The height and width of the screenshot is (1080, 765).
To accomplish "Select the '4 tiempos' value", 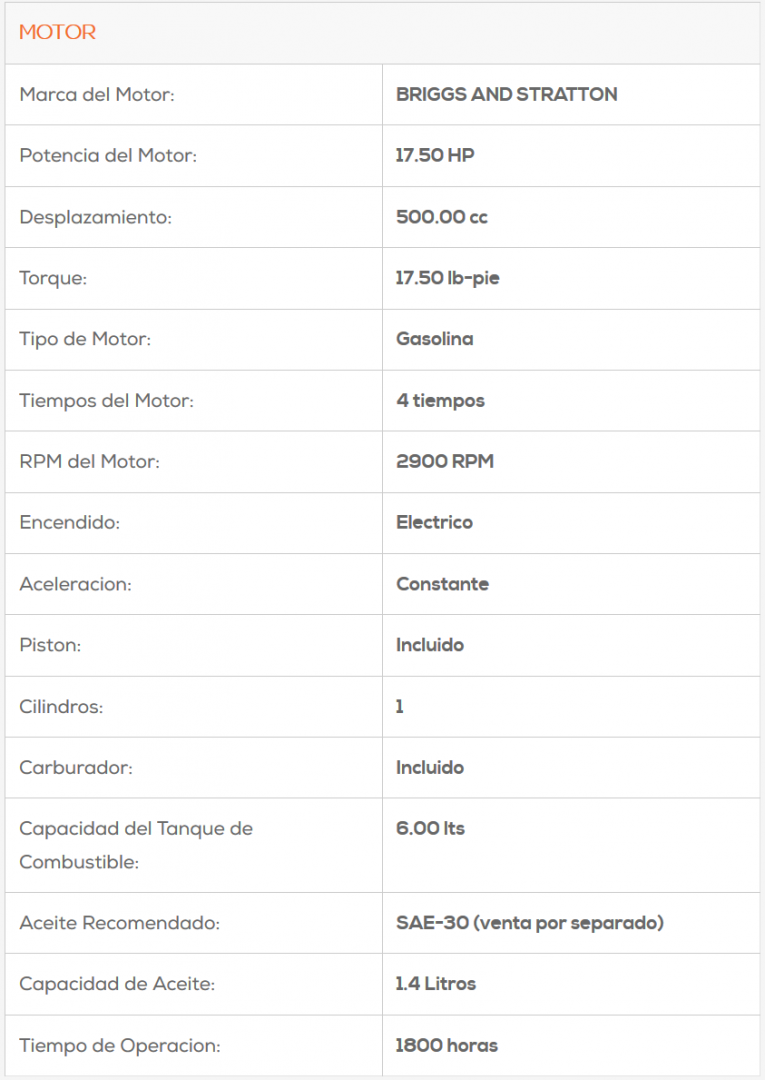I will pos(440,401).
